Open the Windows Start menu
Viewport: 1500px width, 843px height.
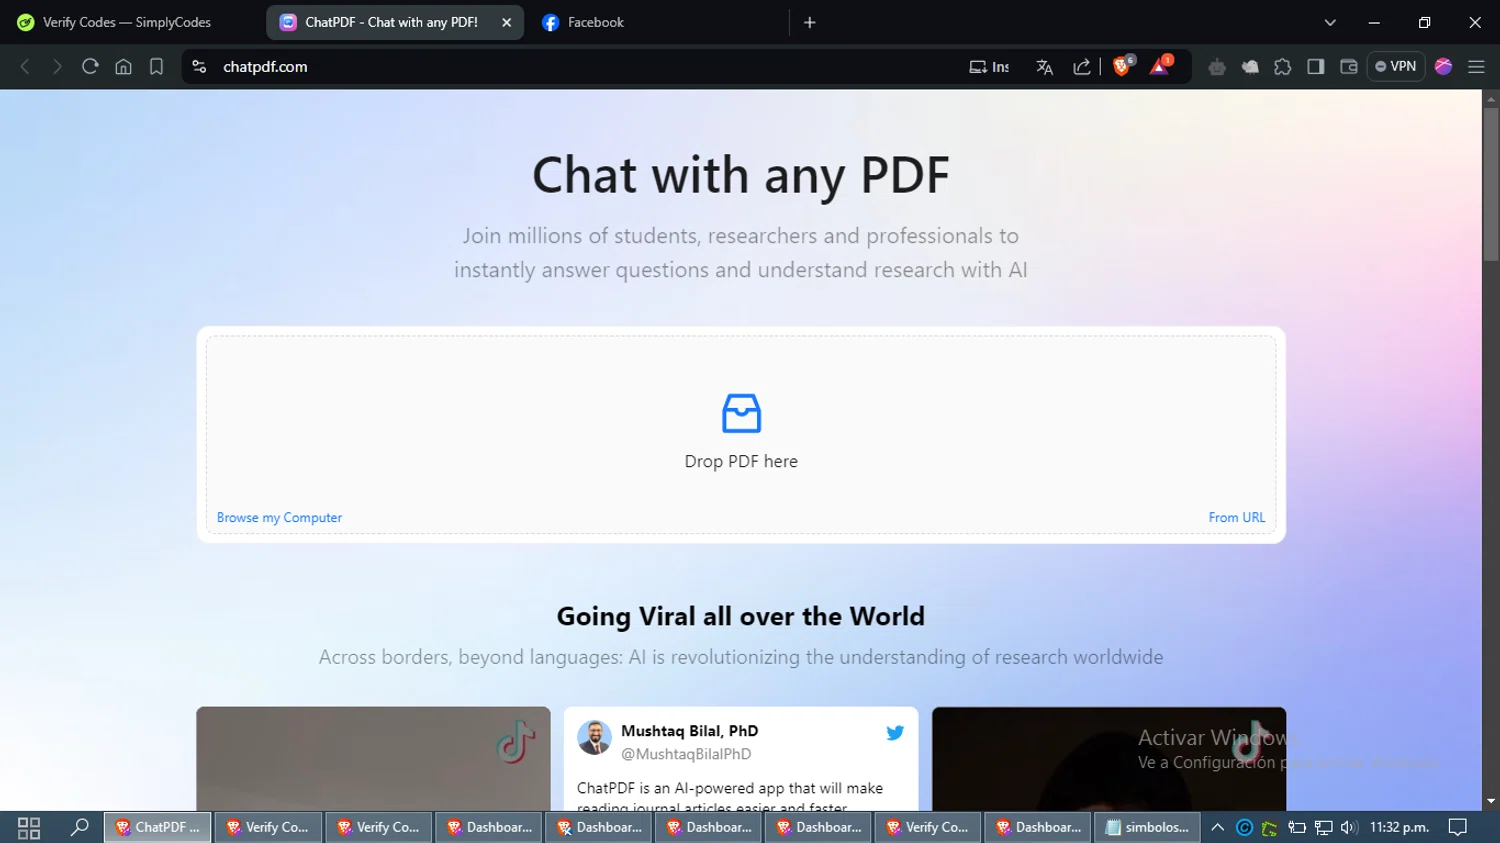pos(29,827)
